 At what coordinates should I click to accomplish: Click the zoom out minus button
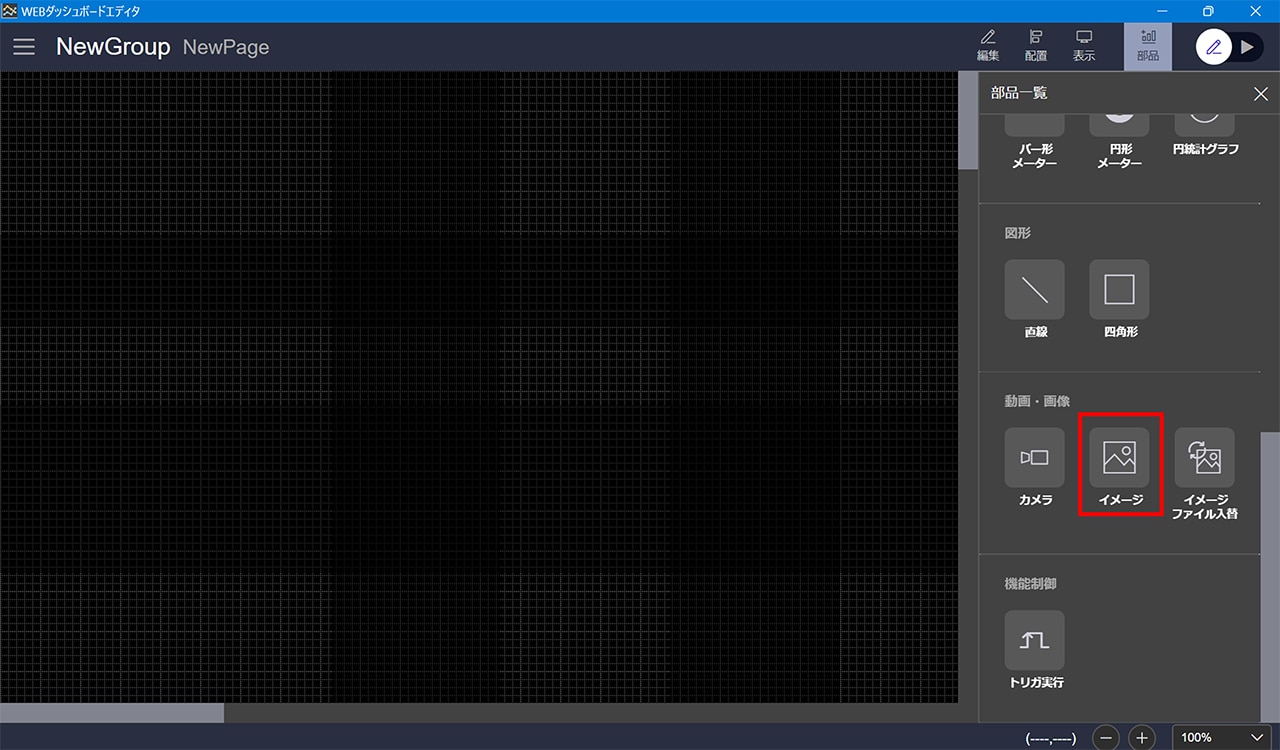pos(1106,738)
